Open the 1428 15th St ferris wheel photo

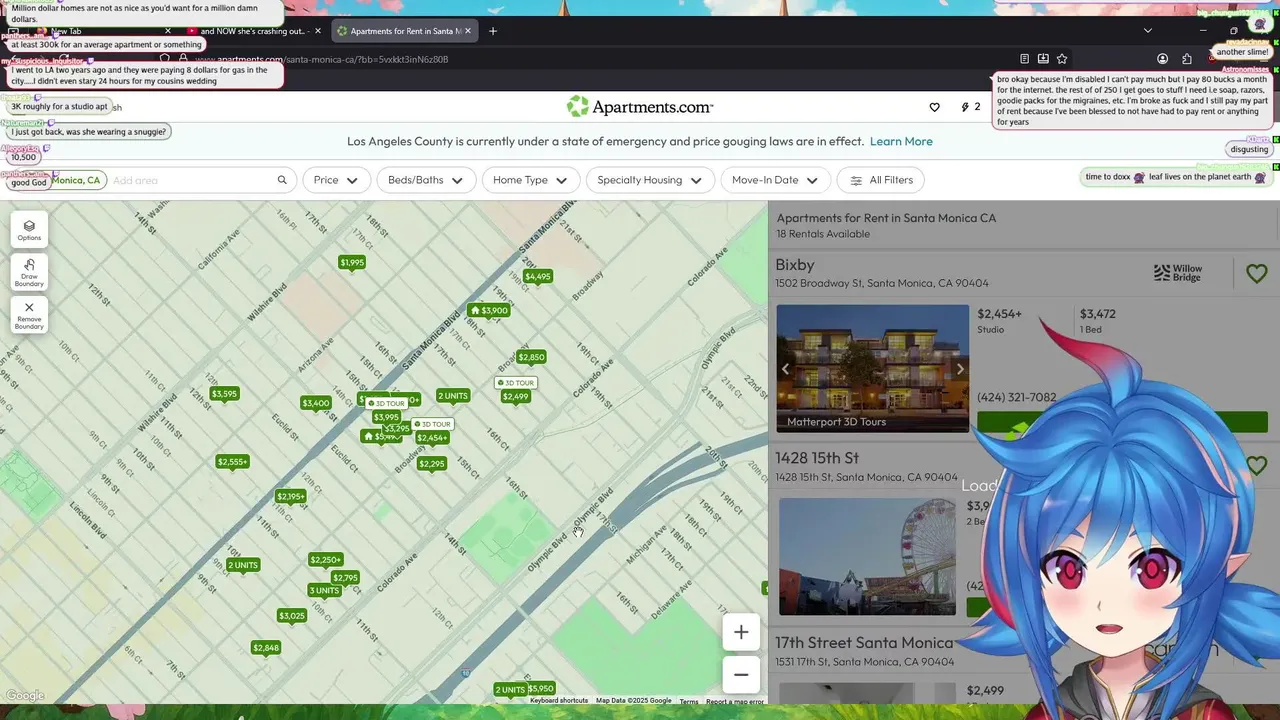(x=867, y=556)
